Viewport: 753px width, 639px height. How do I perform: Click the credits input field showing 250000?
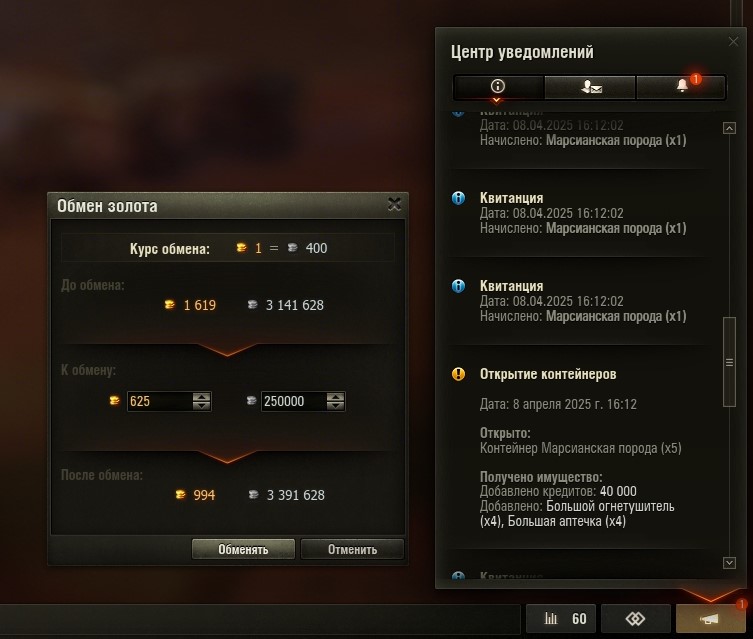click(294, 401)
